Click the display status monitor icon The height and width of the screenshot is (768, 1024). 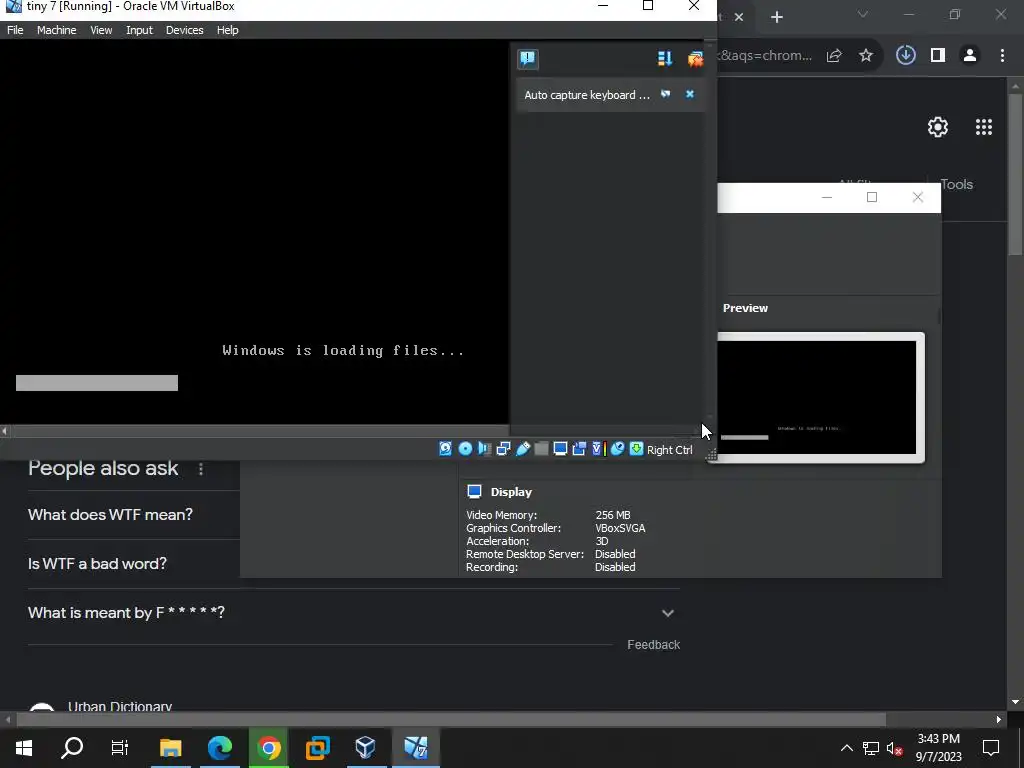560,449
